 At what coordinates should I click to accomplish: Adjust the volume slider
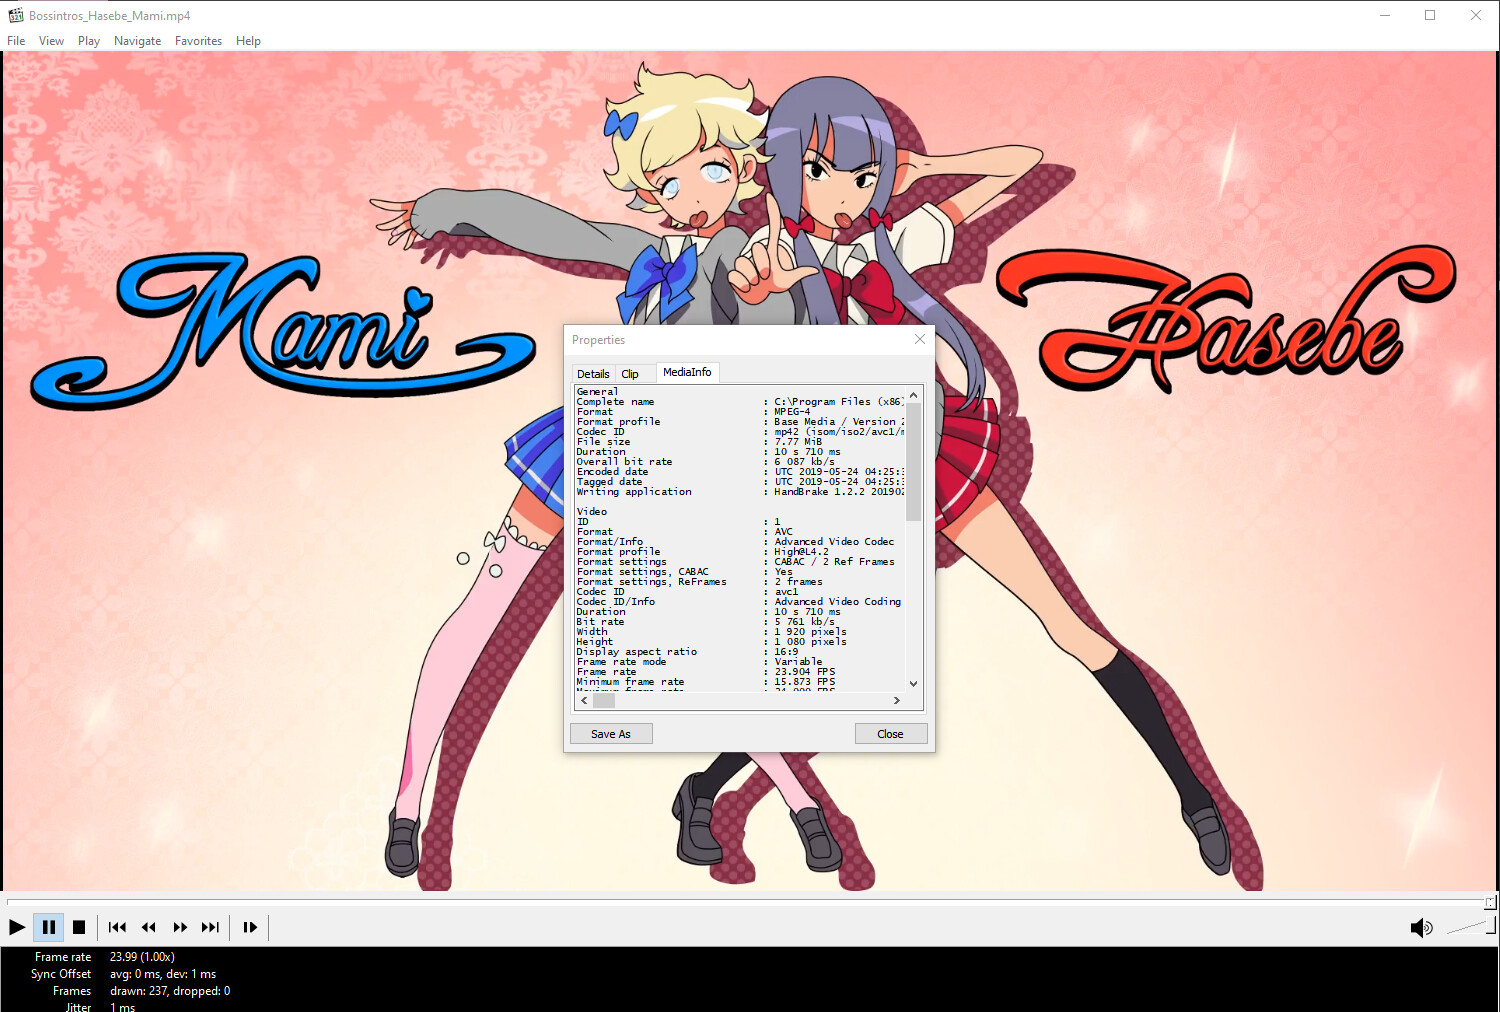pyautogui.click(x=1470, y=928)
